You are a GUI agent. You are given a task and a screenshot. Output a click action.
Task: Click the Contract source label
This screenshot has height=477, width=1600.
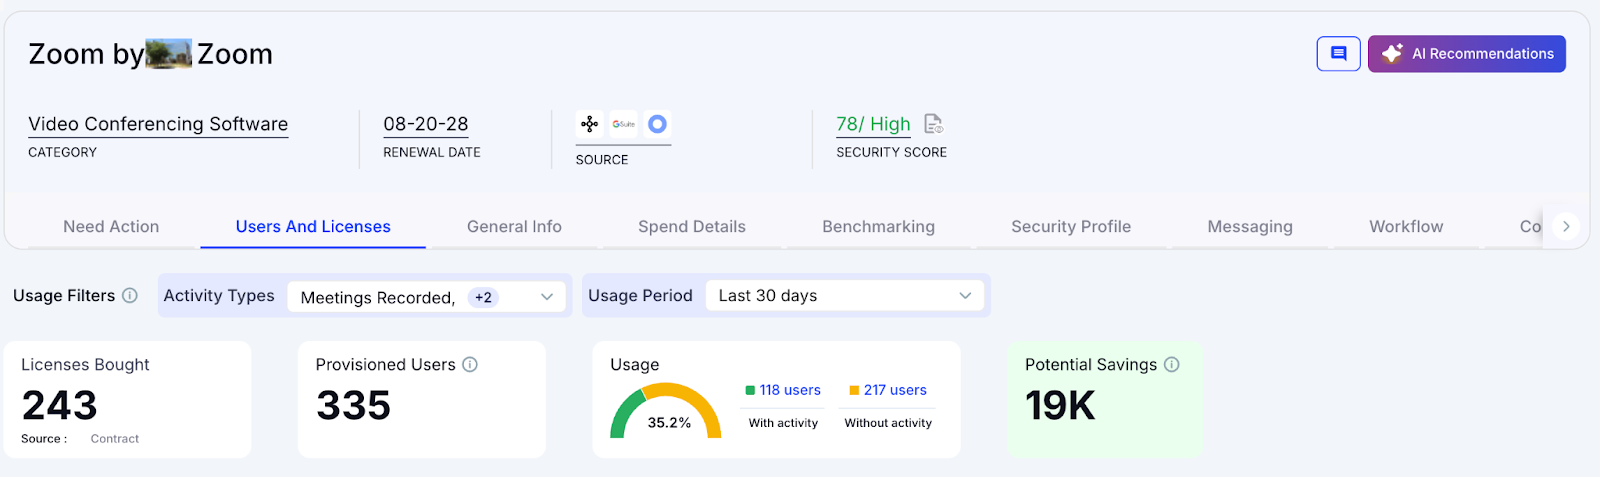click(115, 438)
